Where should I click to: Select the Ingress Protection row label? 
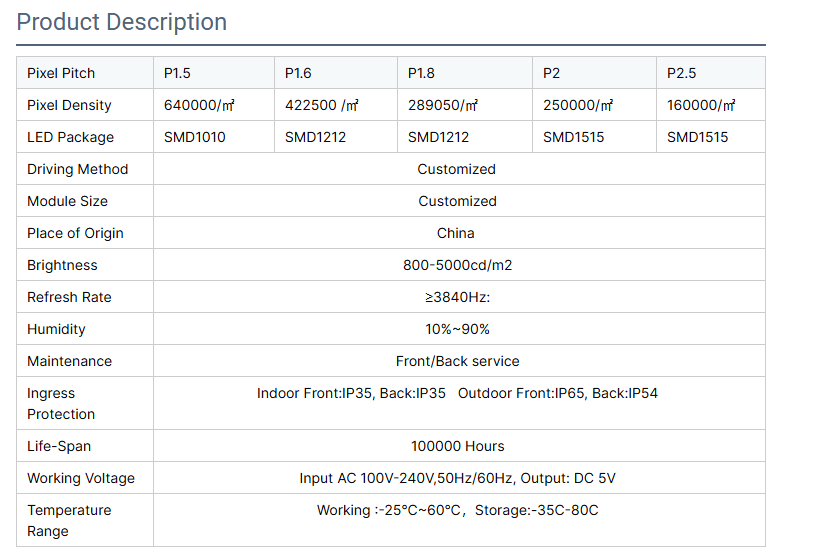(x=61, y=404)
